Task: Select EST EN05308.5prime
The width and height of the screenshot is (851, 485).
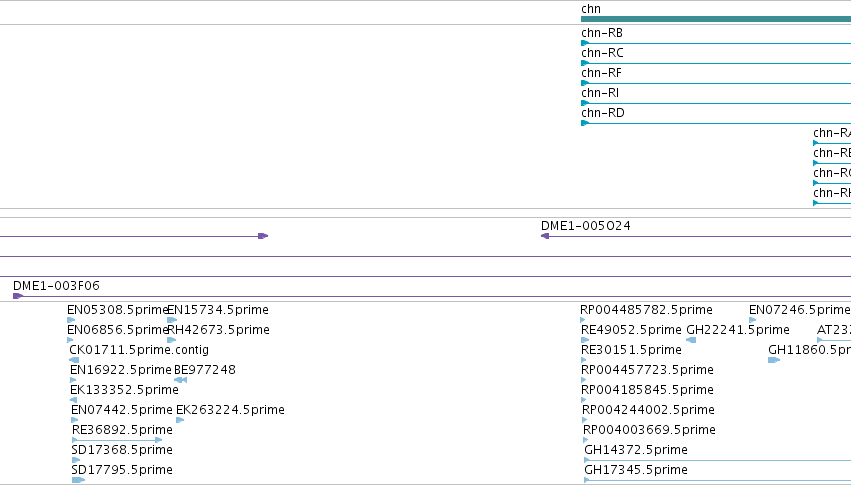Action: pos(117,310)
